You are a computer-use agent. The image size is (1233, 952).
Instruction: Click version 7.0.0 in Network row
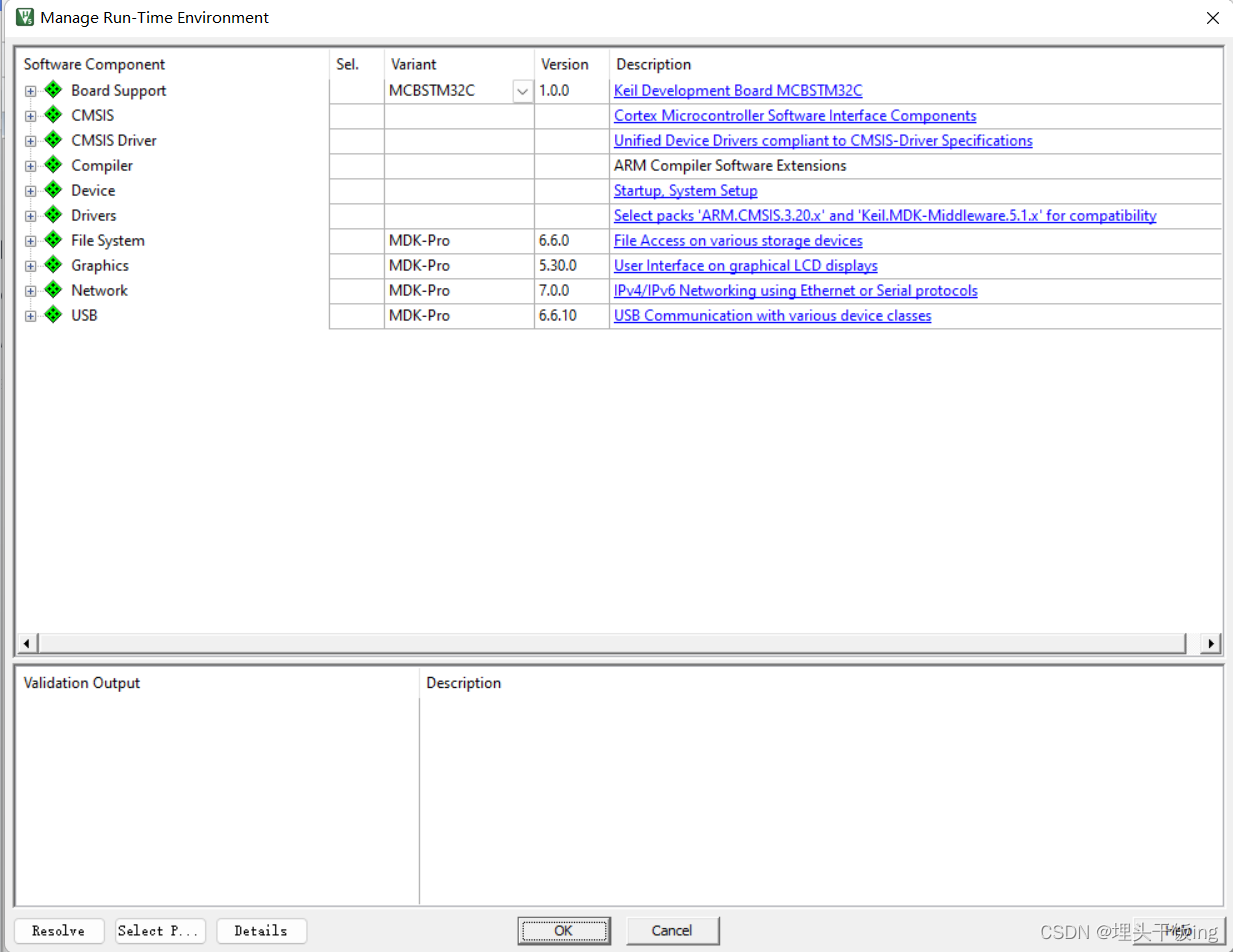tap(554, 290)
